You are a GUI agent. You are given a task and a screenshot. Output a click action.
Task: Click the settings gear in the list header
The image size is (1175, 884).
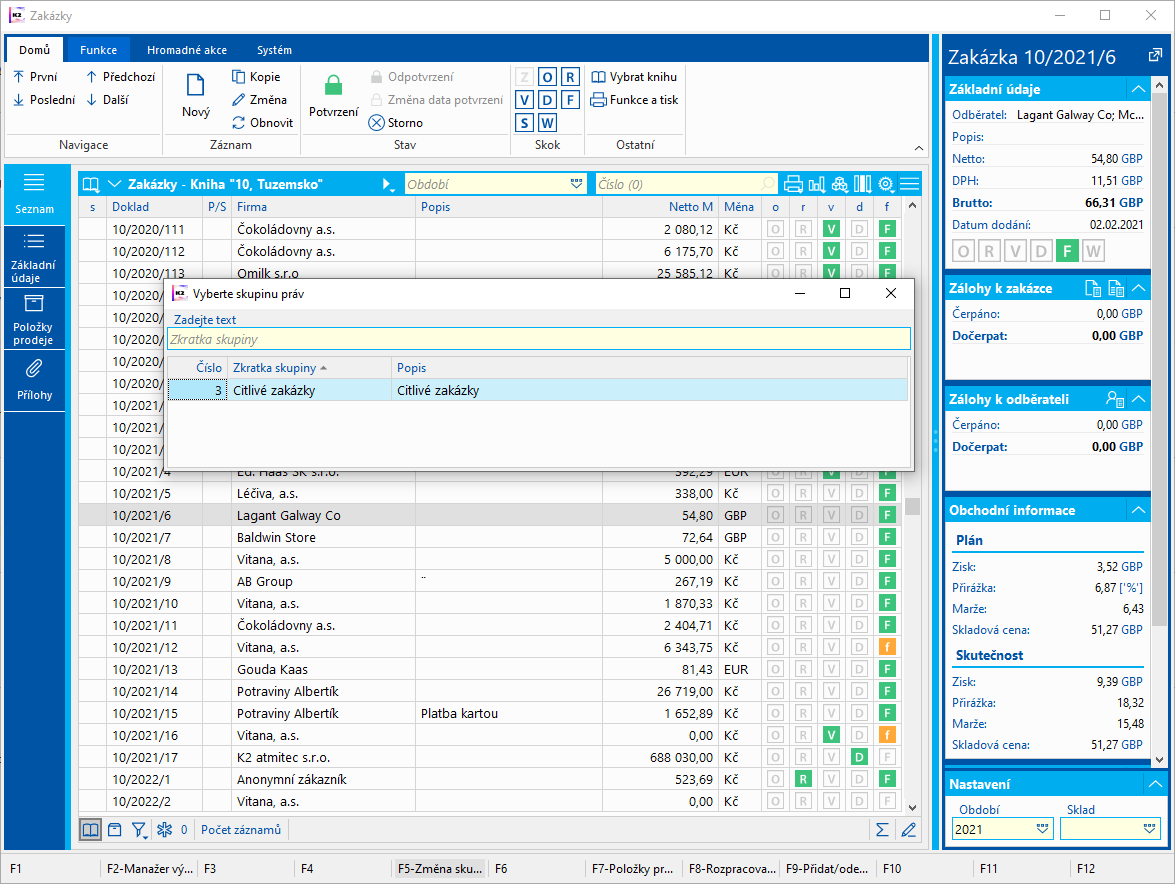pos(885,184)
